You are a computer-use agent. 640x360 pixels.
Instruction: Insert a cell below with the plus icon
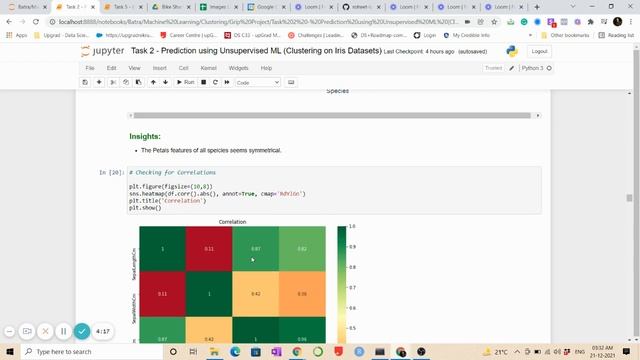click(99, 82)
